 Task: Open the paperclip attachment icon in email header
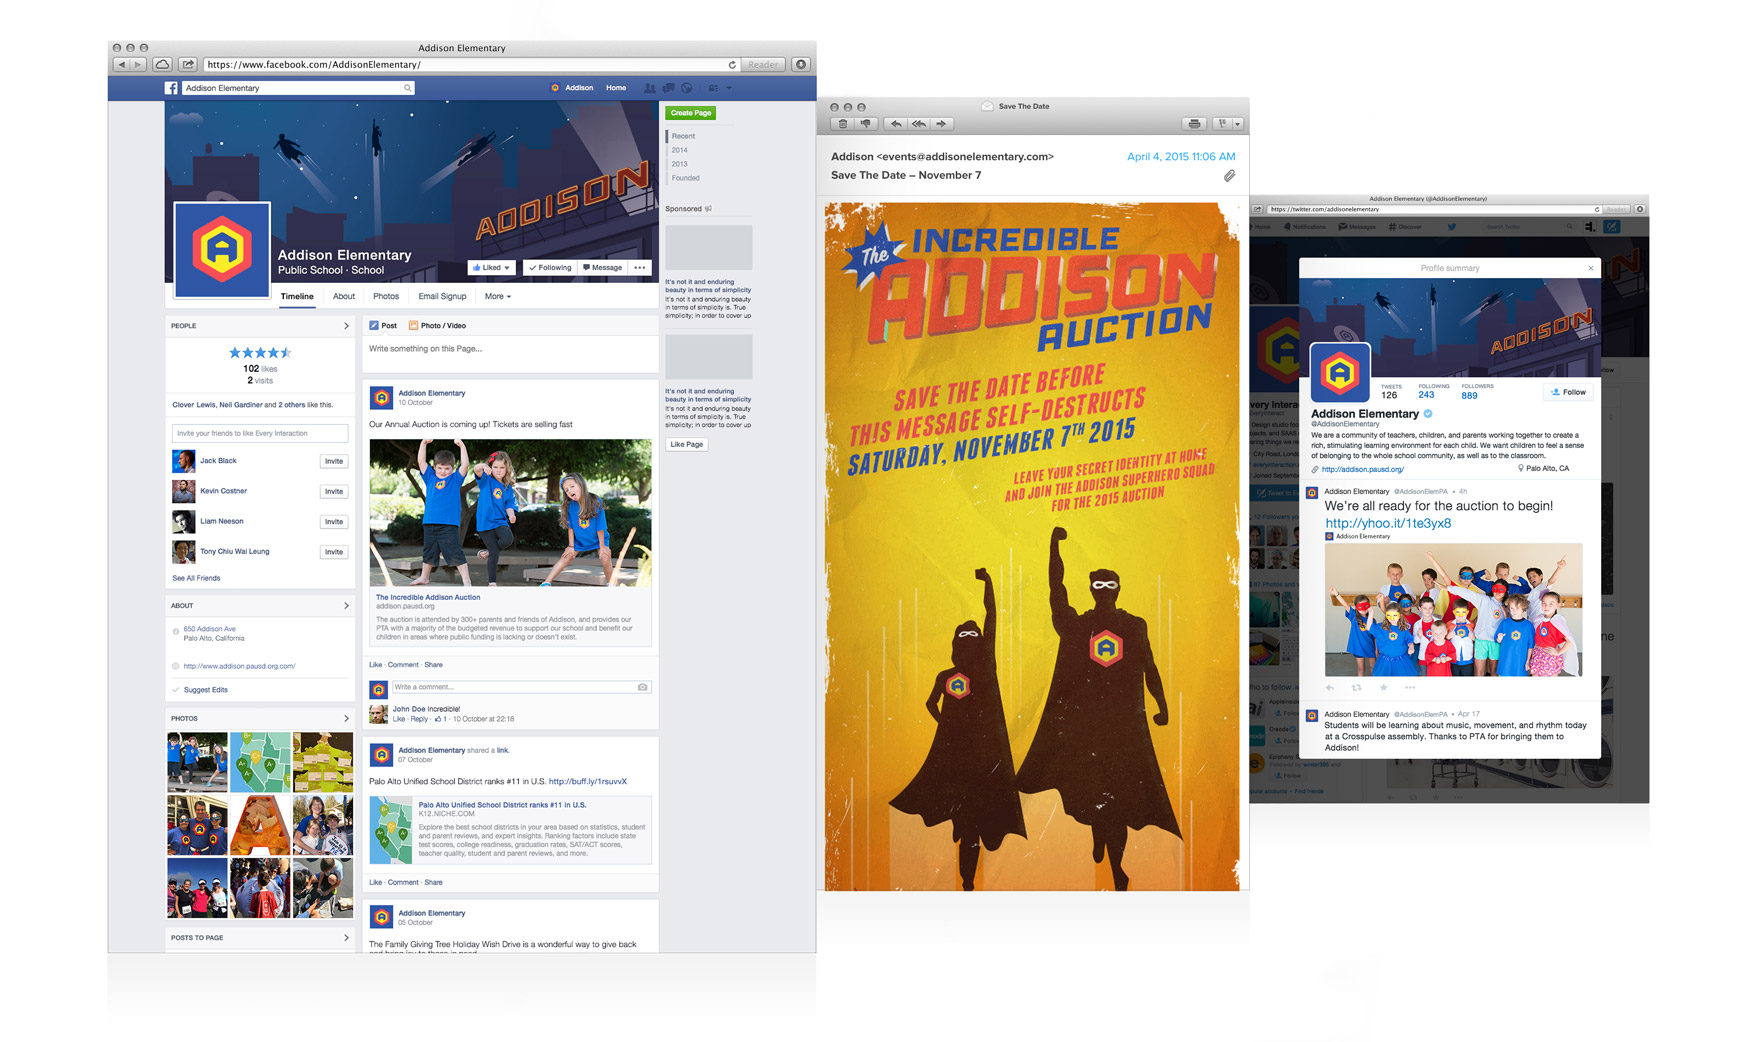point(1229,176)
